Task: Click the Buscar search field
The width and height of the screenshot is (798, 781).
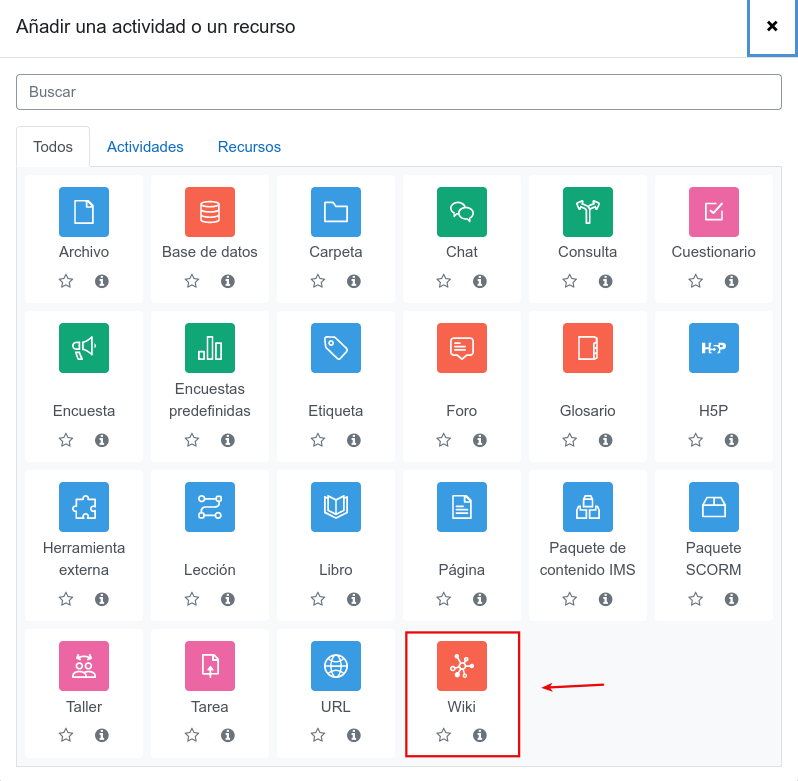Action: (398, 92)
